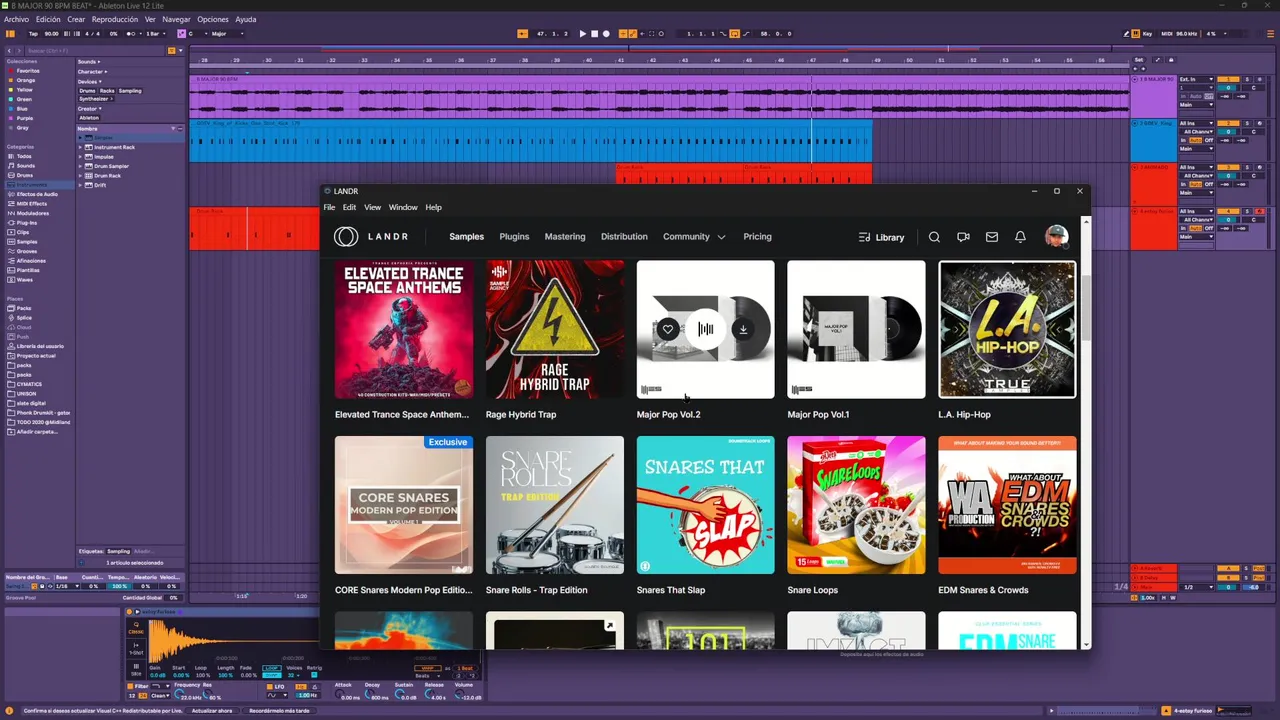This screenshot has width=1280, height=720.
Task: Toggle the Key map mode in Ableton
Action: 1145,34
